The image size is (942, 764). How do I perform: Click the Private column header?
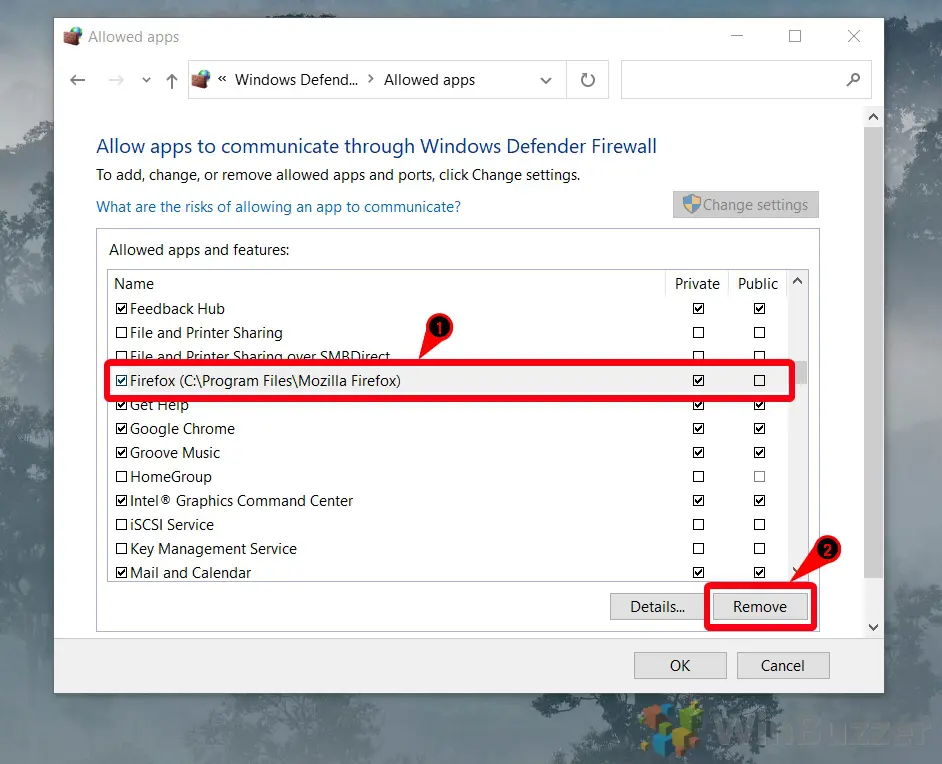coord(697,283)
